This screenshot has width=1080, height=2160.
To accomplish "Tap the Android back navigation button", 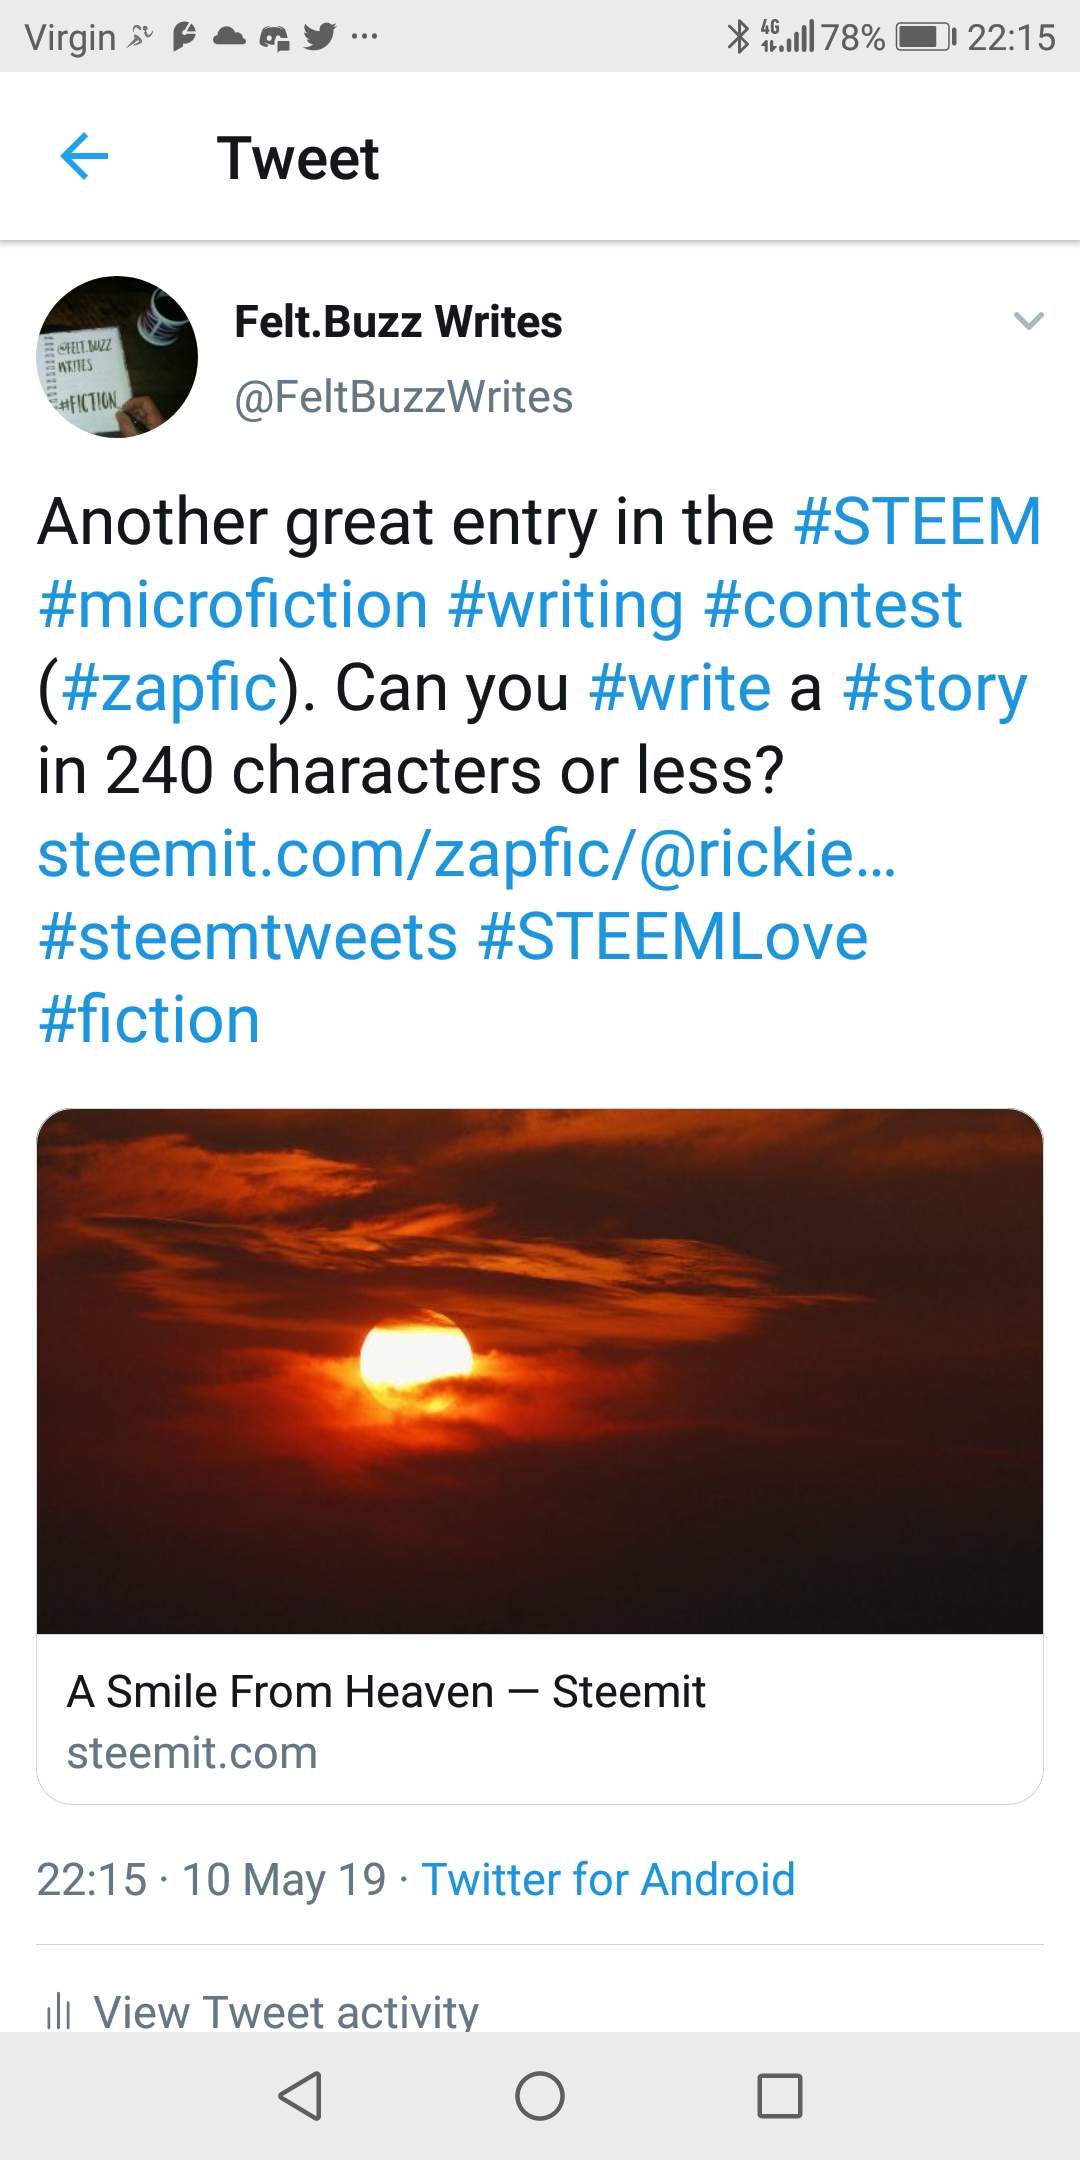I will tap(300, 2095).
